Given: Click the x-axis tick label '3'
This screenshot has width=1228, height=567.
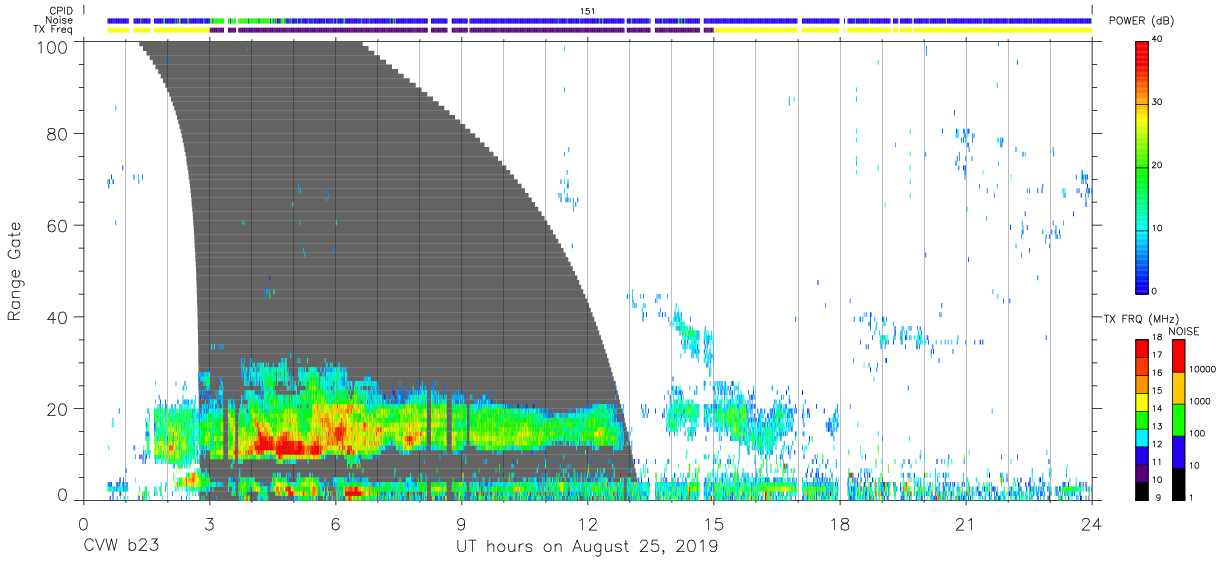Looking at the screenshot, I should click(x=209, y=524).
